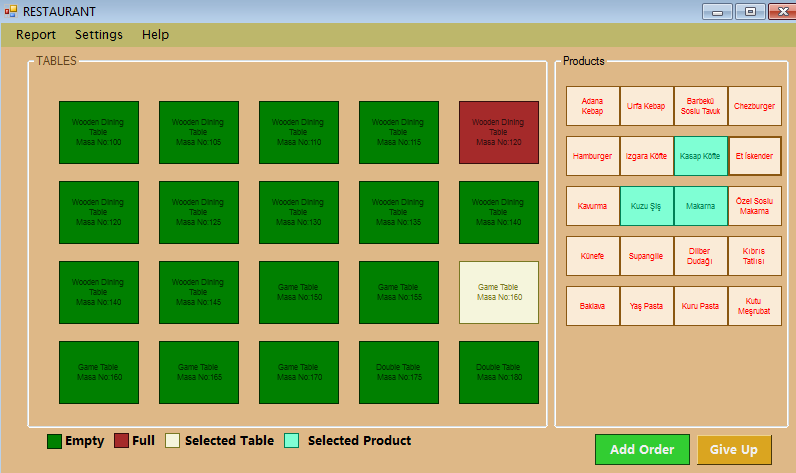Viewport: 796px width, 473px height.
Task: Choose the Supangile product
Action: coord(646,256)
